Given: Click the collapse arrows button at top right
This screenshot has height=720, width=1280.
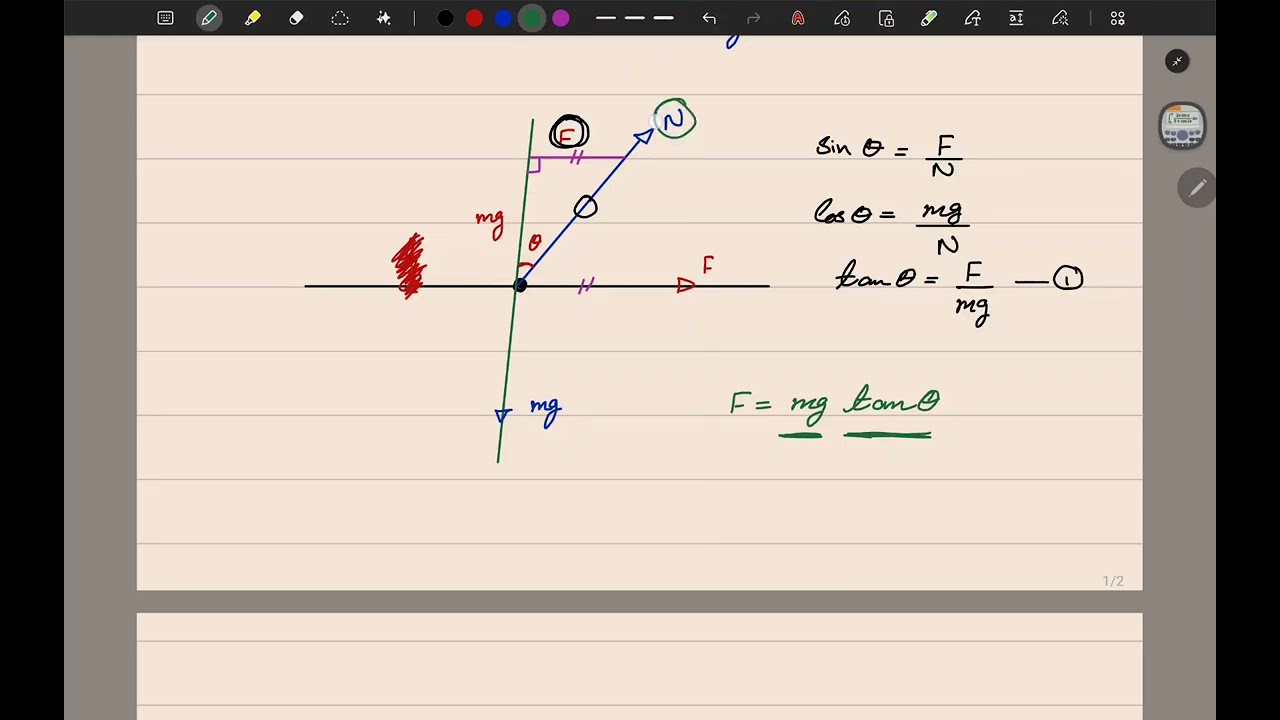Looking at the screenshot, I should pyautogui.click(x=1177, y=62).
